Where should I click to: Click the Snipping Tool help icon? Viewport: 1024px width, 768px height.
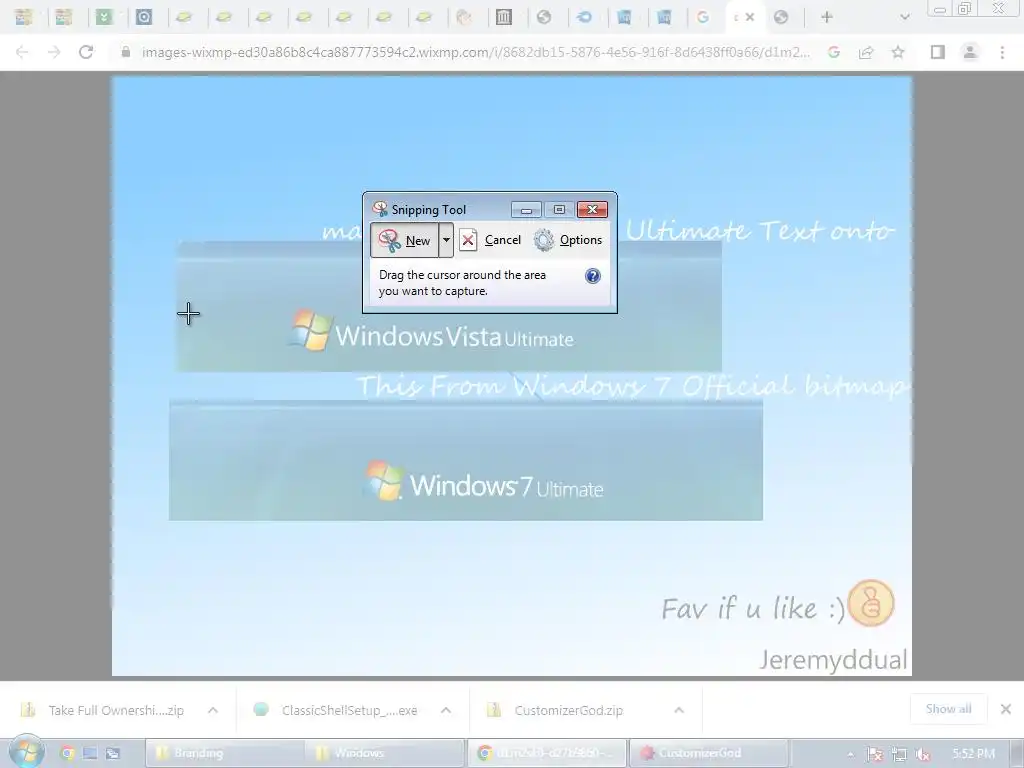pos(592,276)
